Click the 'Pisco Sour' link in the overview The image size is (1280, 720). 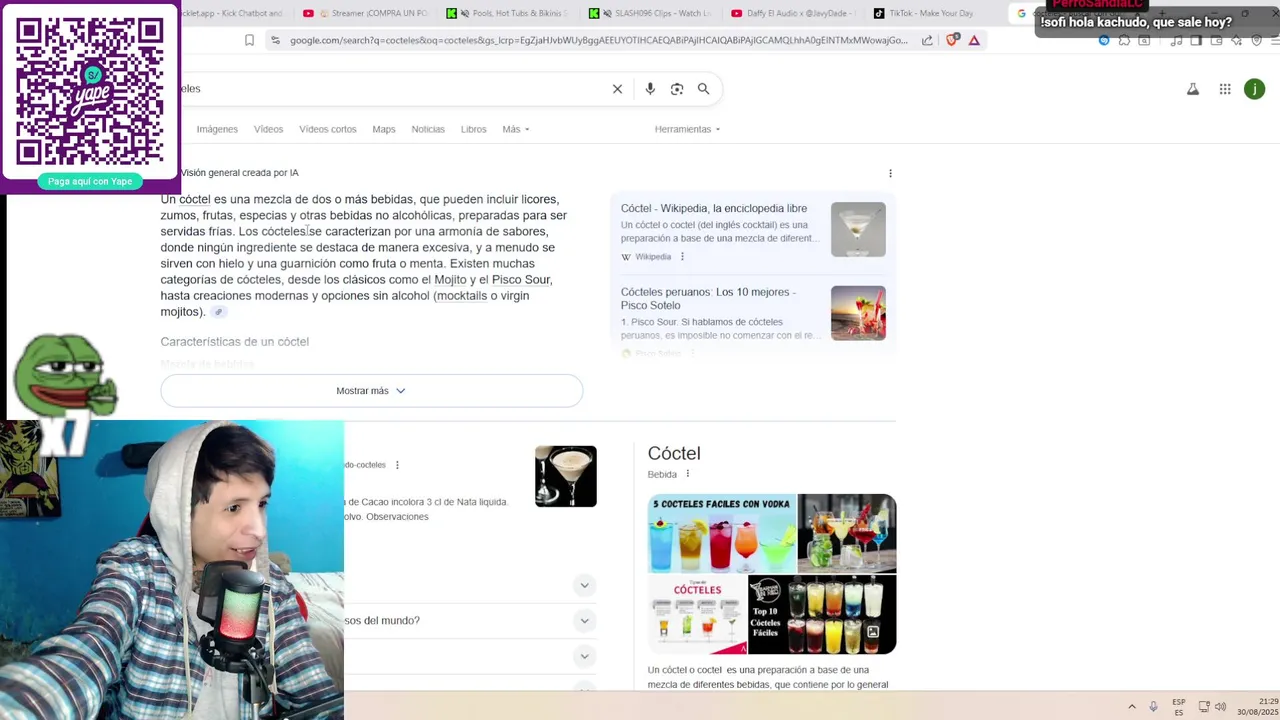[x=521, y=280]
